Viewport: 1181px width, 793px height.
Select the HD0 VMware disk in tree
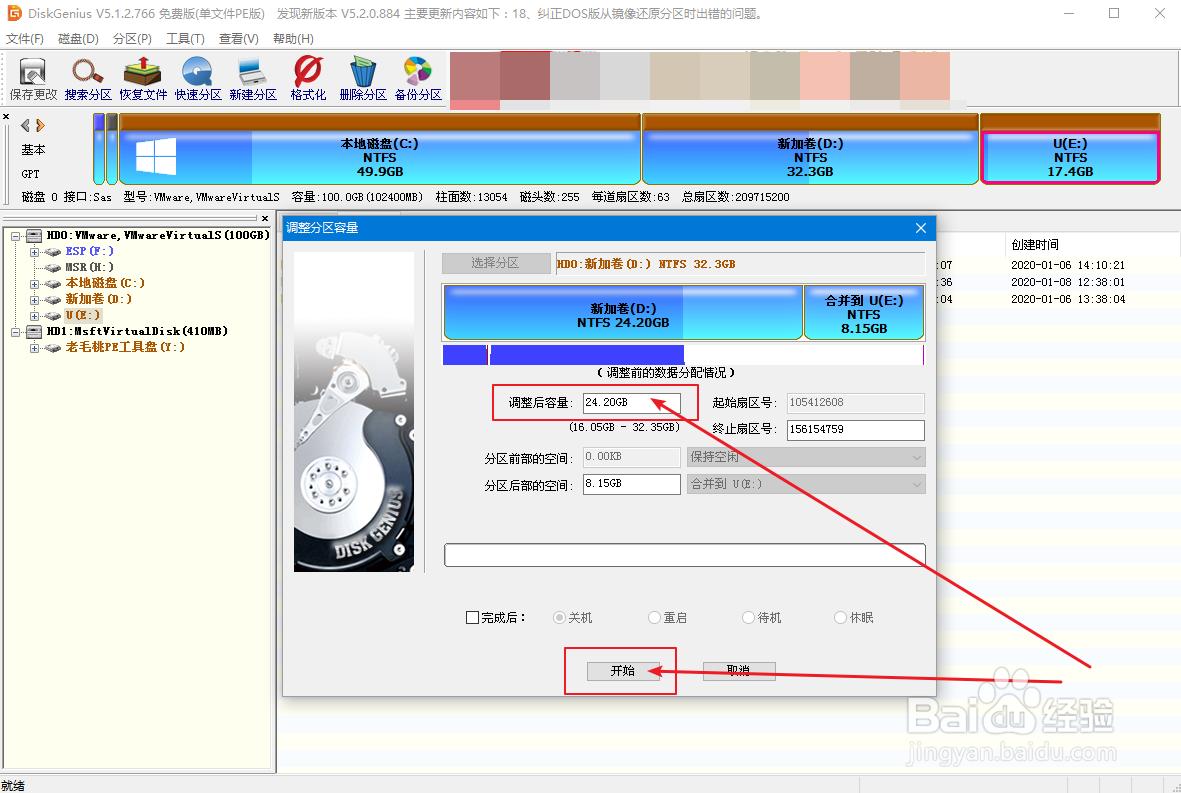pyautogui.click(x=157, y=235)
